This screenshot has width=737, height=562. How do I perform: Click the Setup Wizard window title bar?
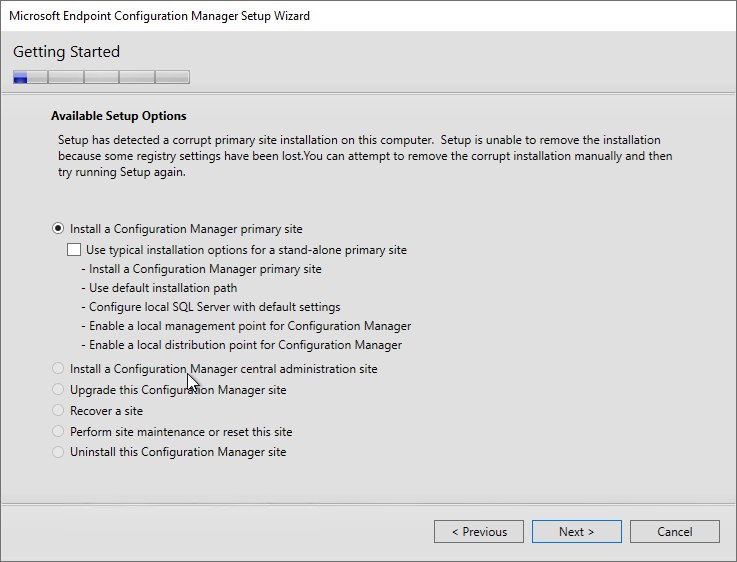tap(368, 16)
